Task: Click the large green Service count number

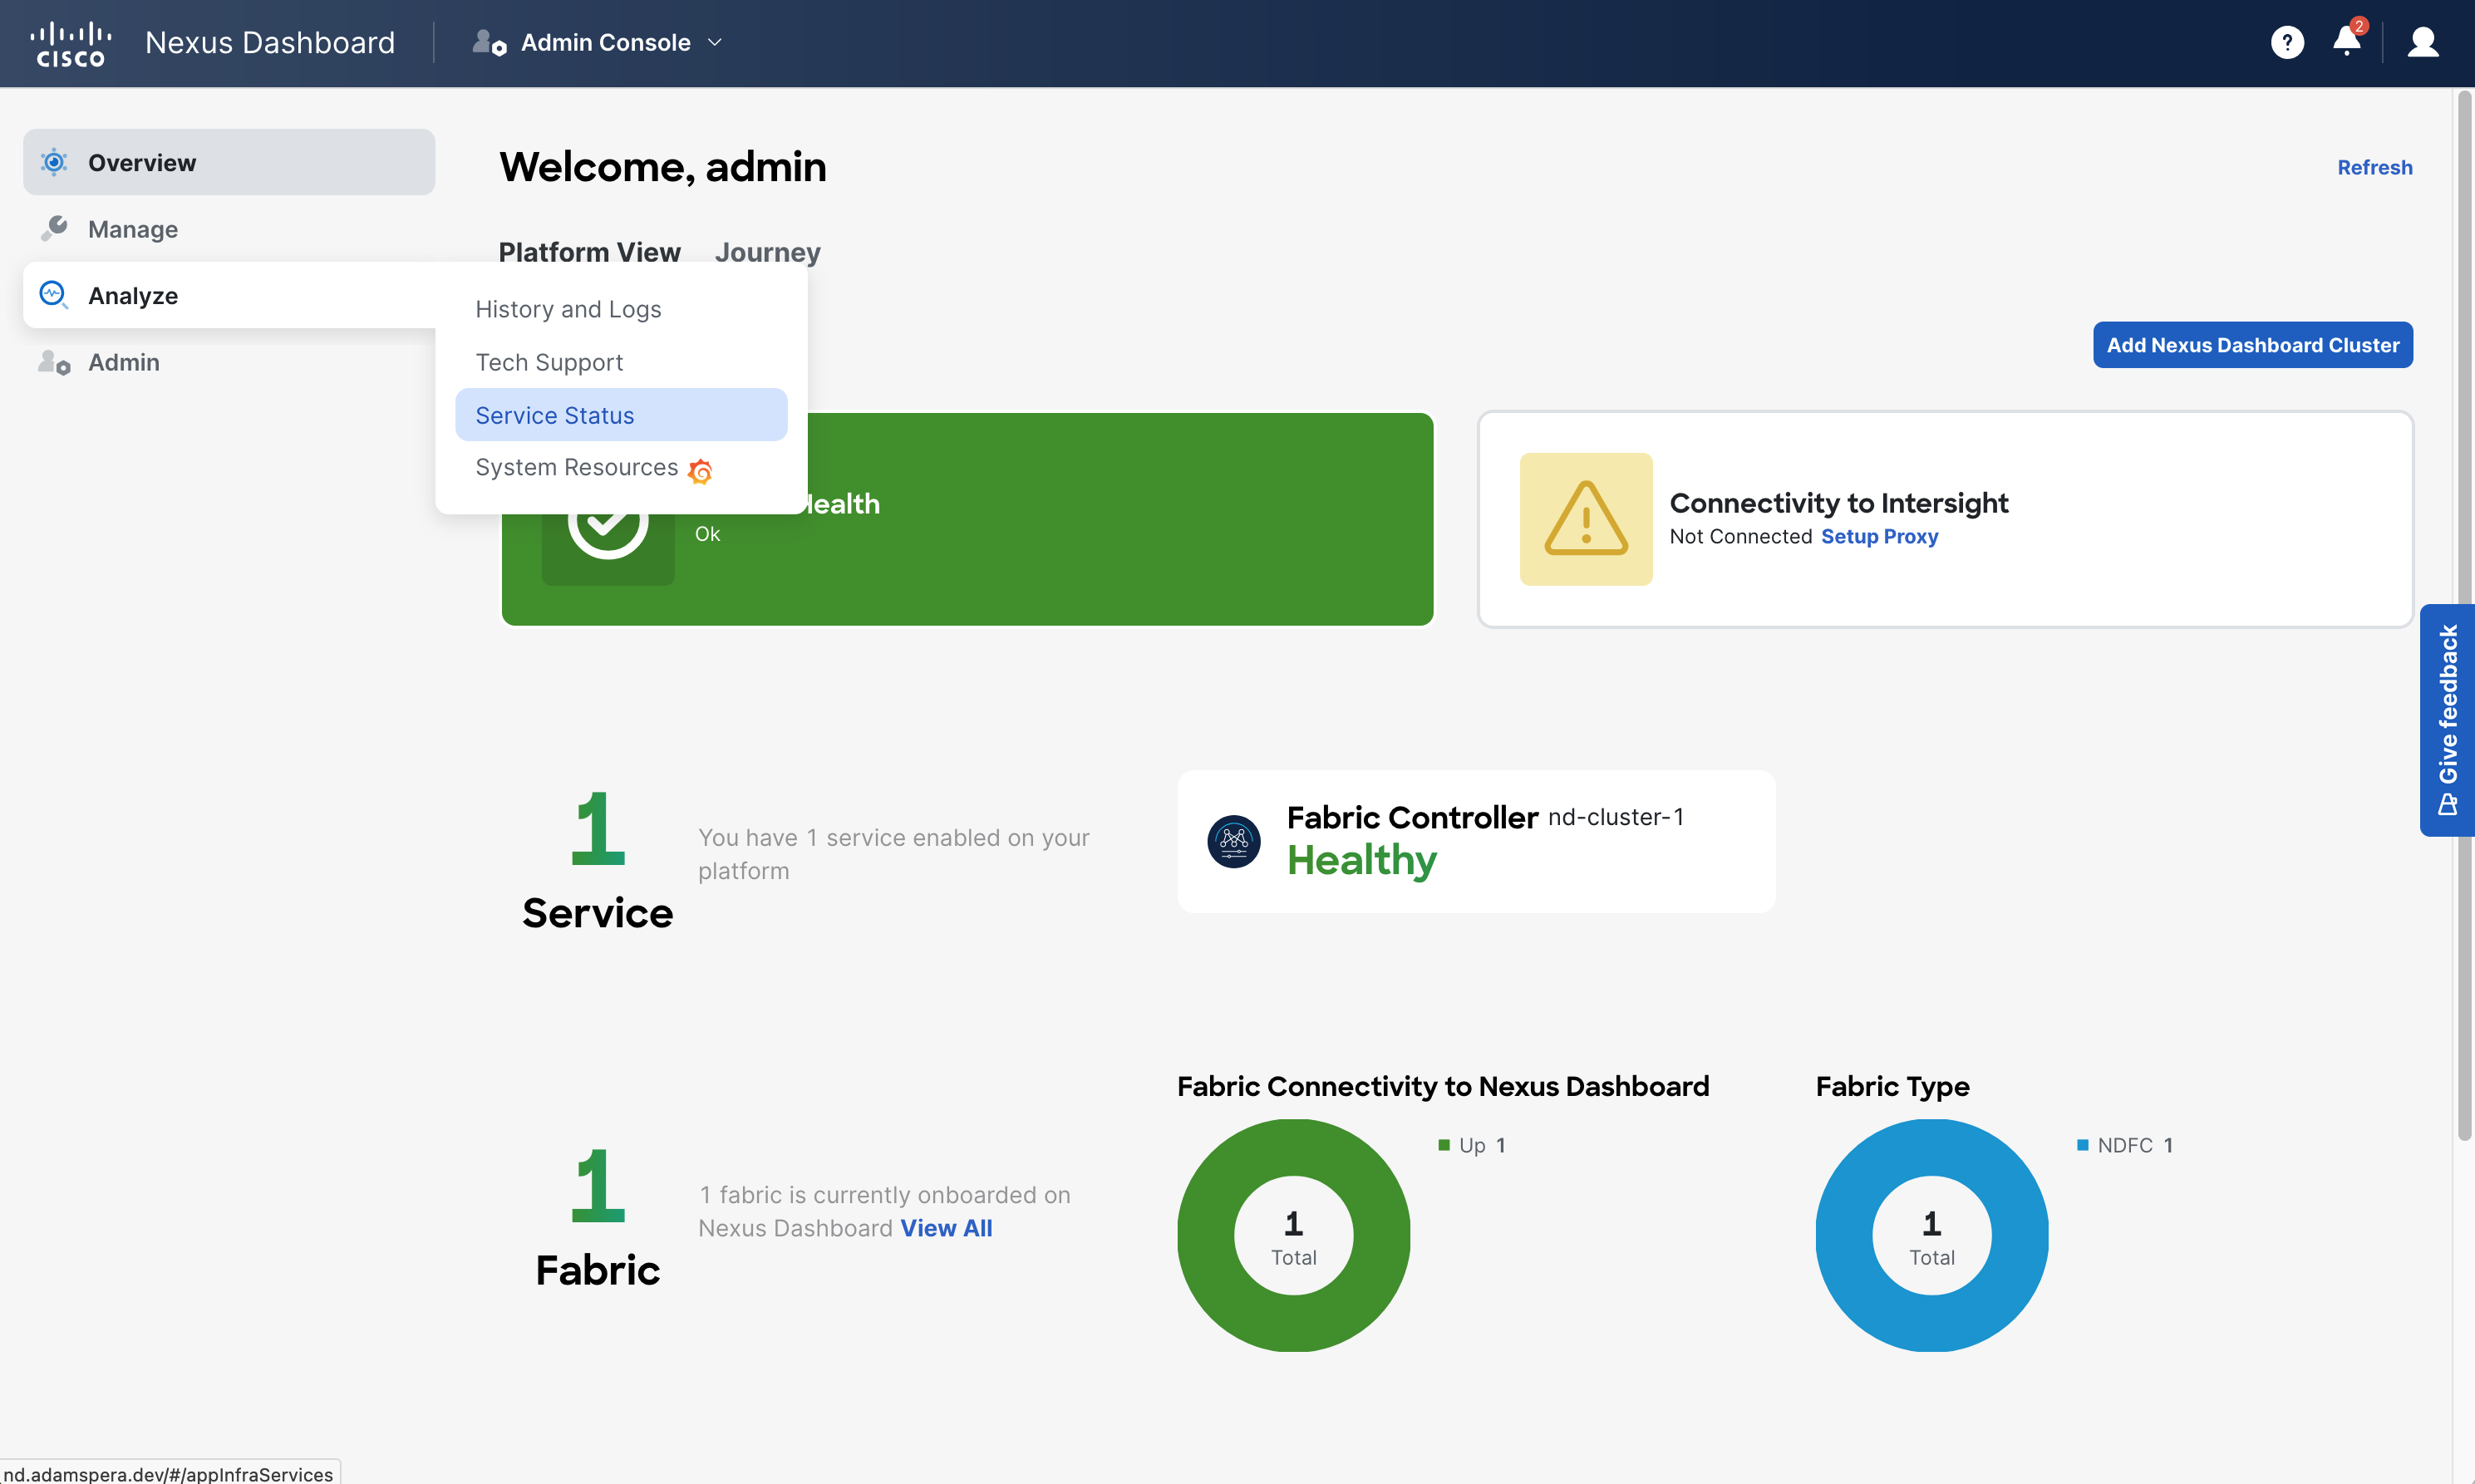Action: coord(598,828)
